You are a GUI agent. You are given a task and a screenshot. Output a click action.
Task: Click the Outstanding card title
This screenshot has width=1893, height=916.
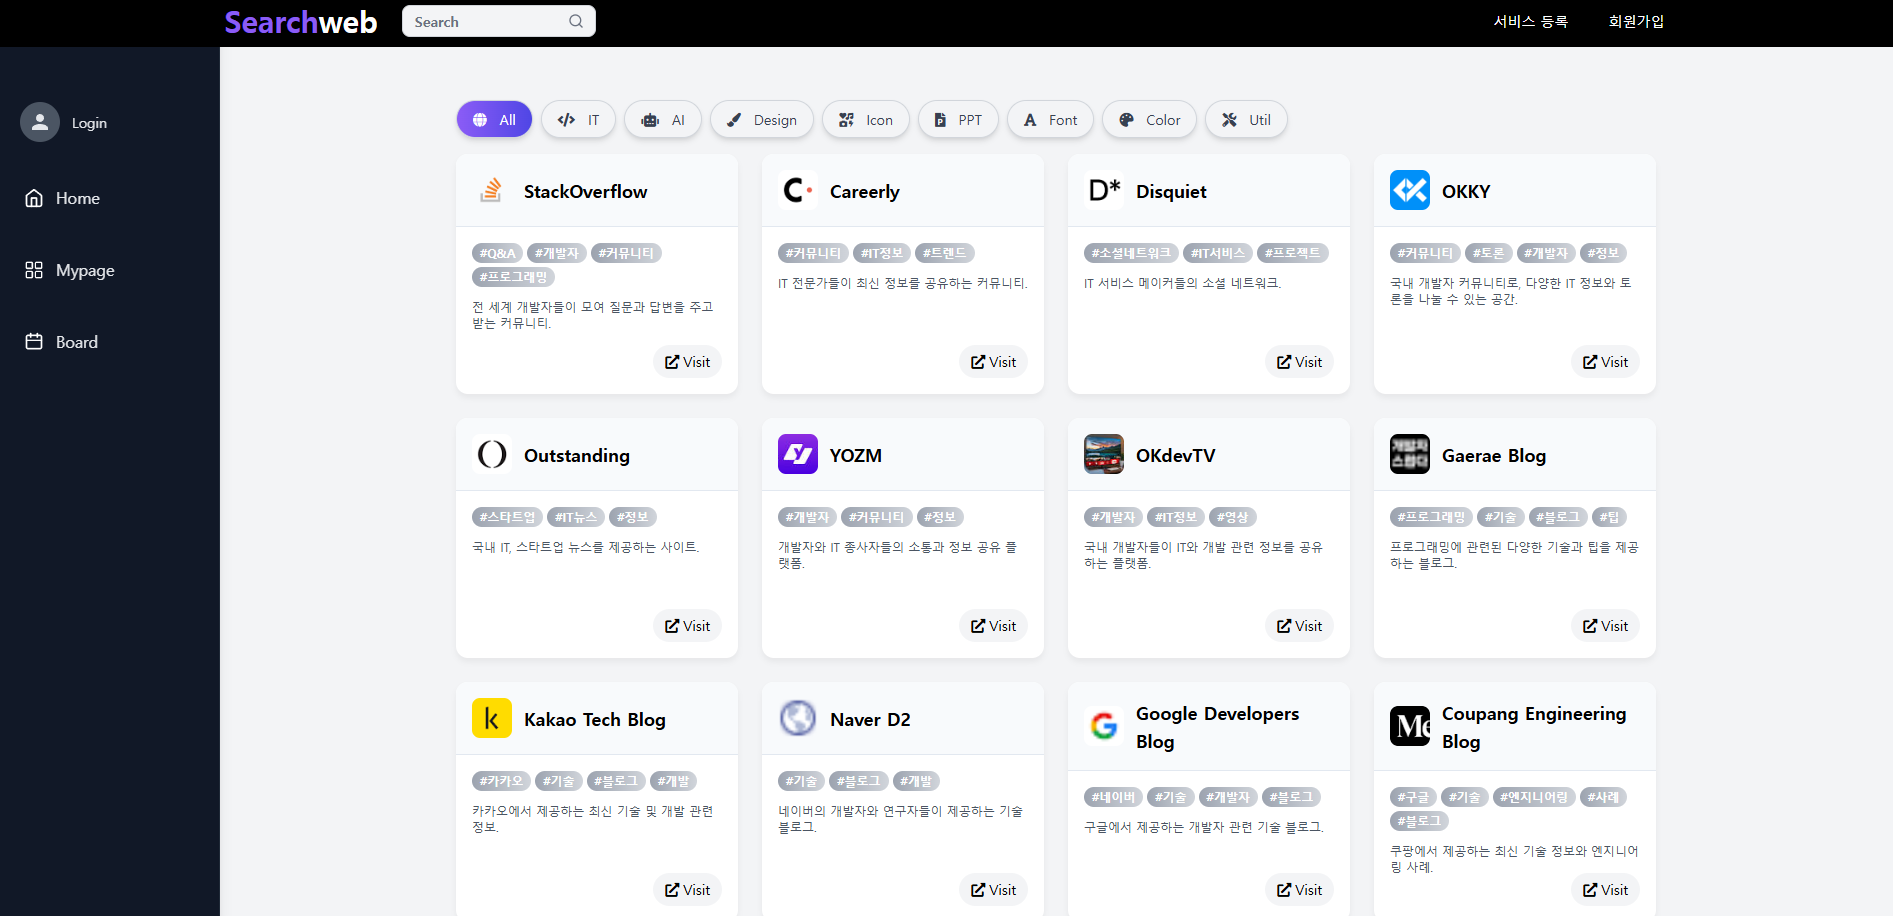[577, 455]
